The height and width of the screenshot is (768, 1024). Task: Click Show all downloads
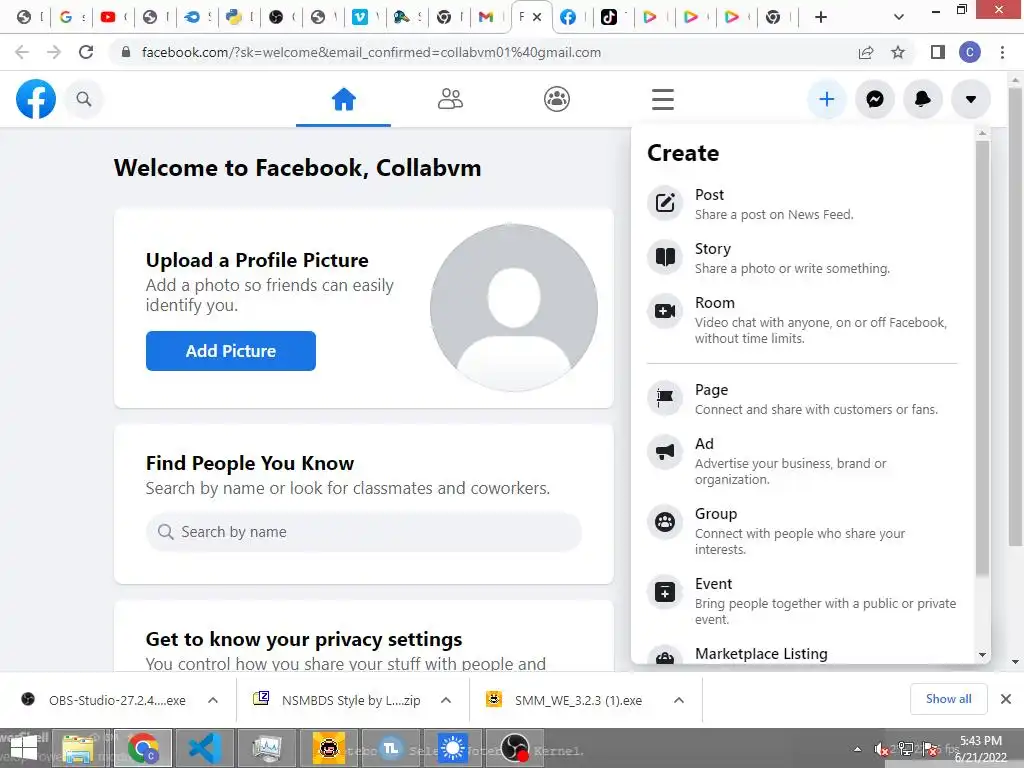(948, 699)
